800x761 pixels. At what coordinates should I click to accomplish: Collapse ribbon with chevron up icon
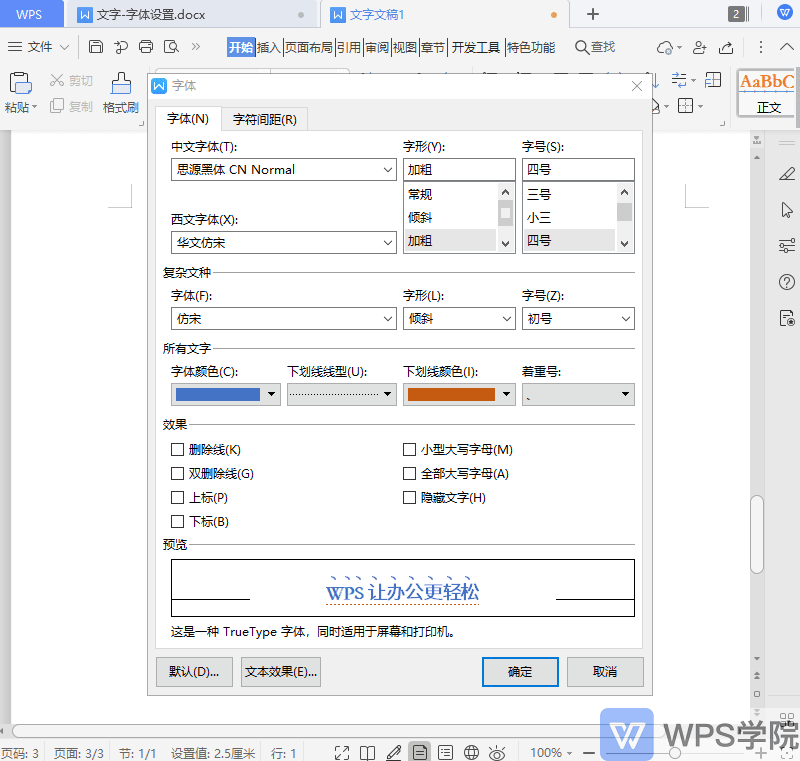787,47
